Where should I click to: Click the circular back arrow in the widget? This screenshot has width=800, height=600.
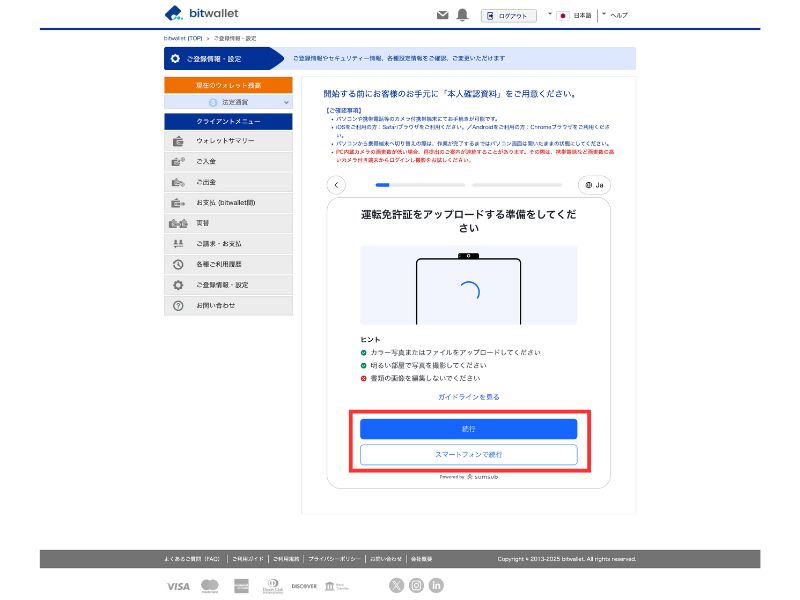click(336, 185)
